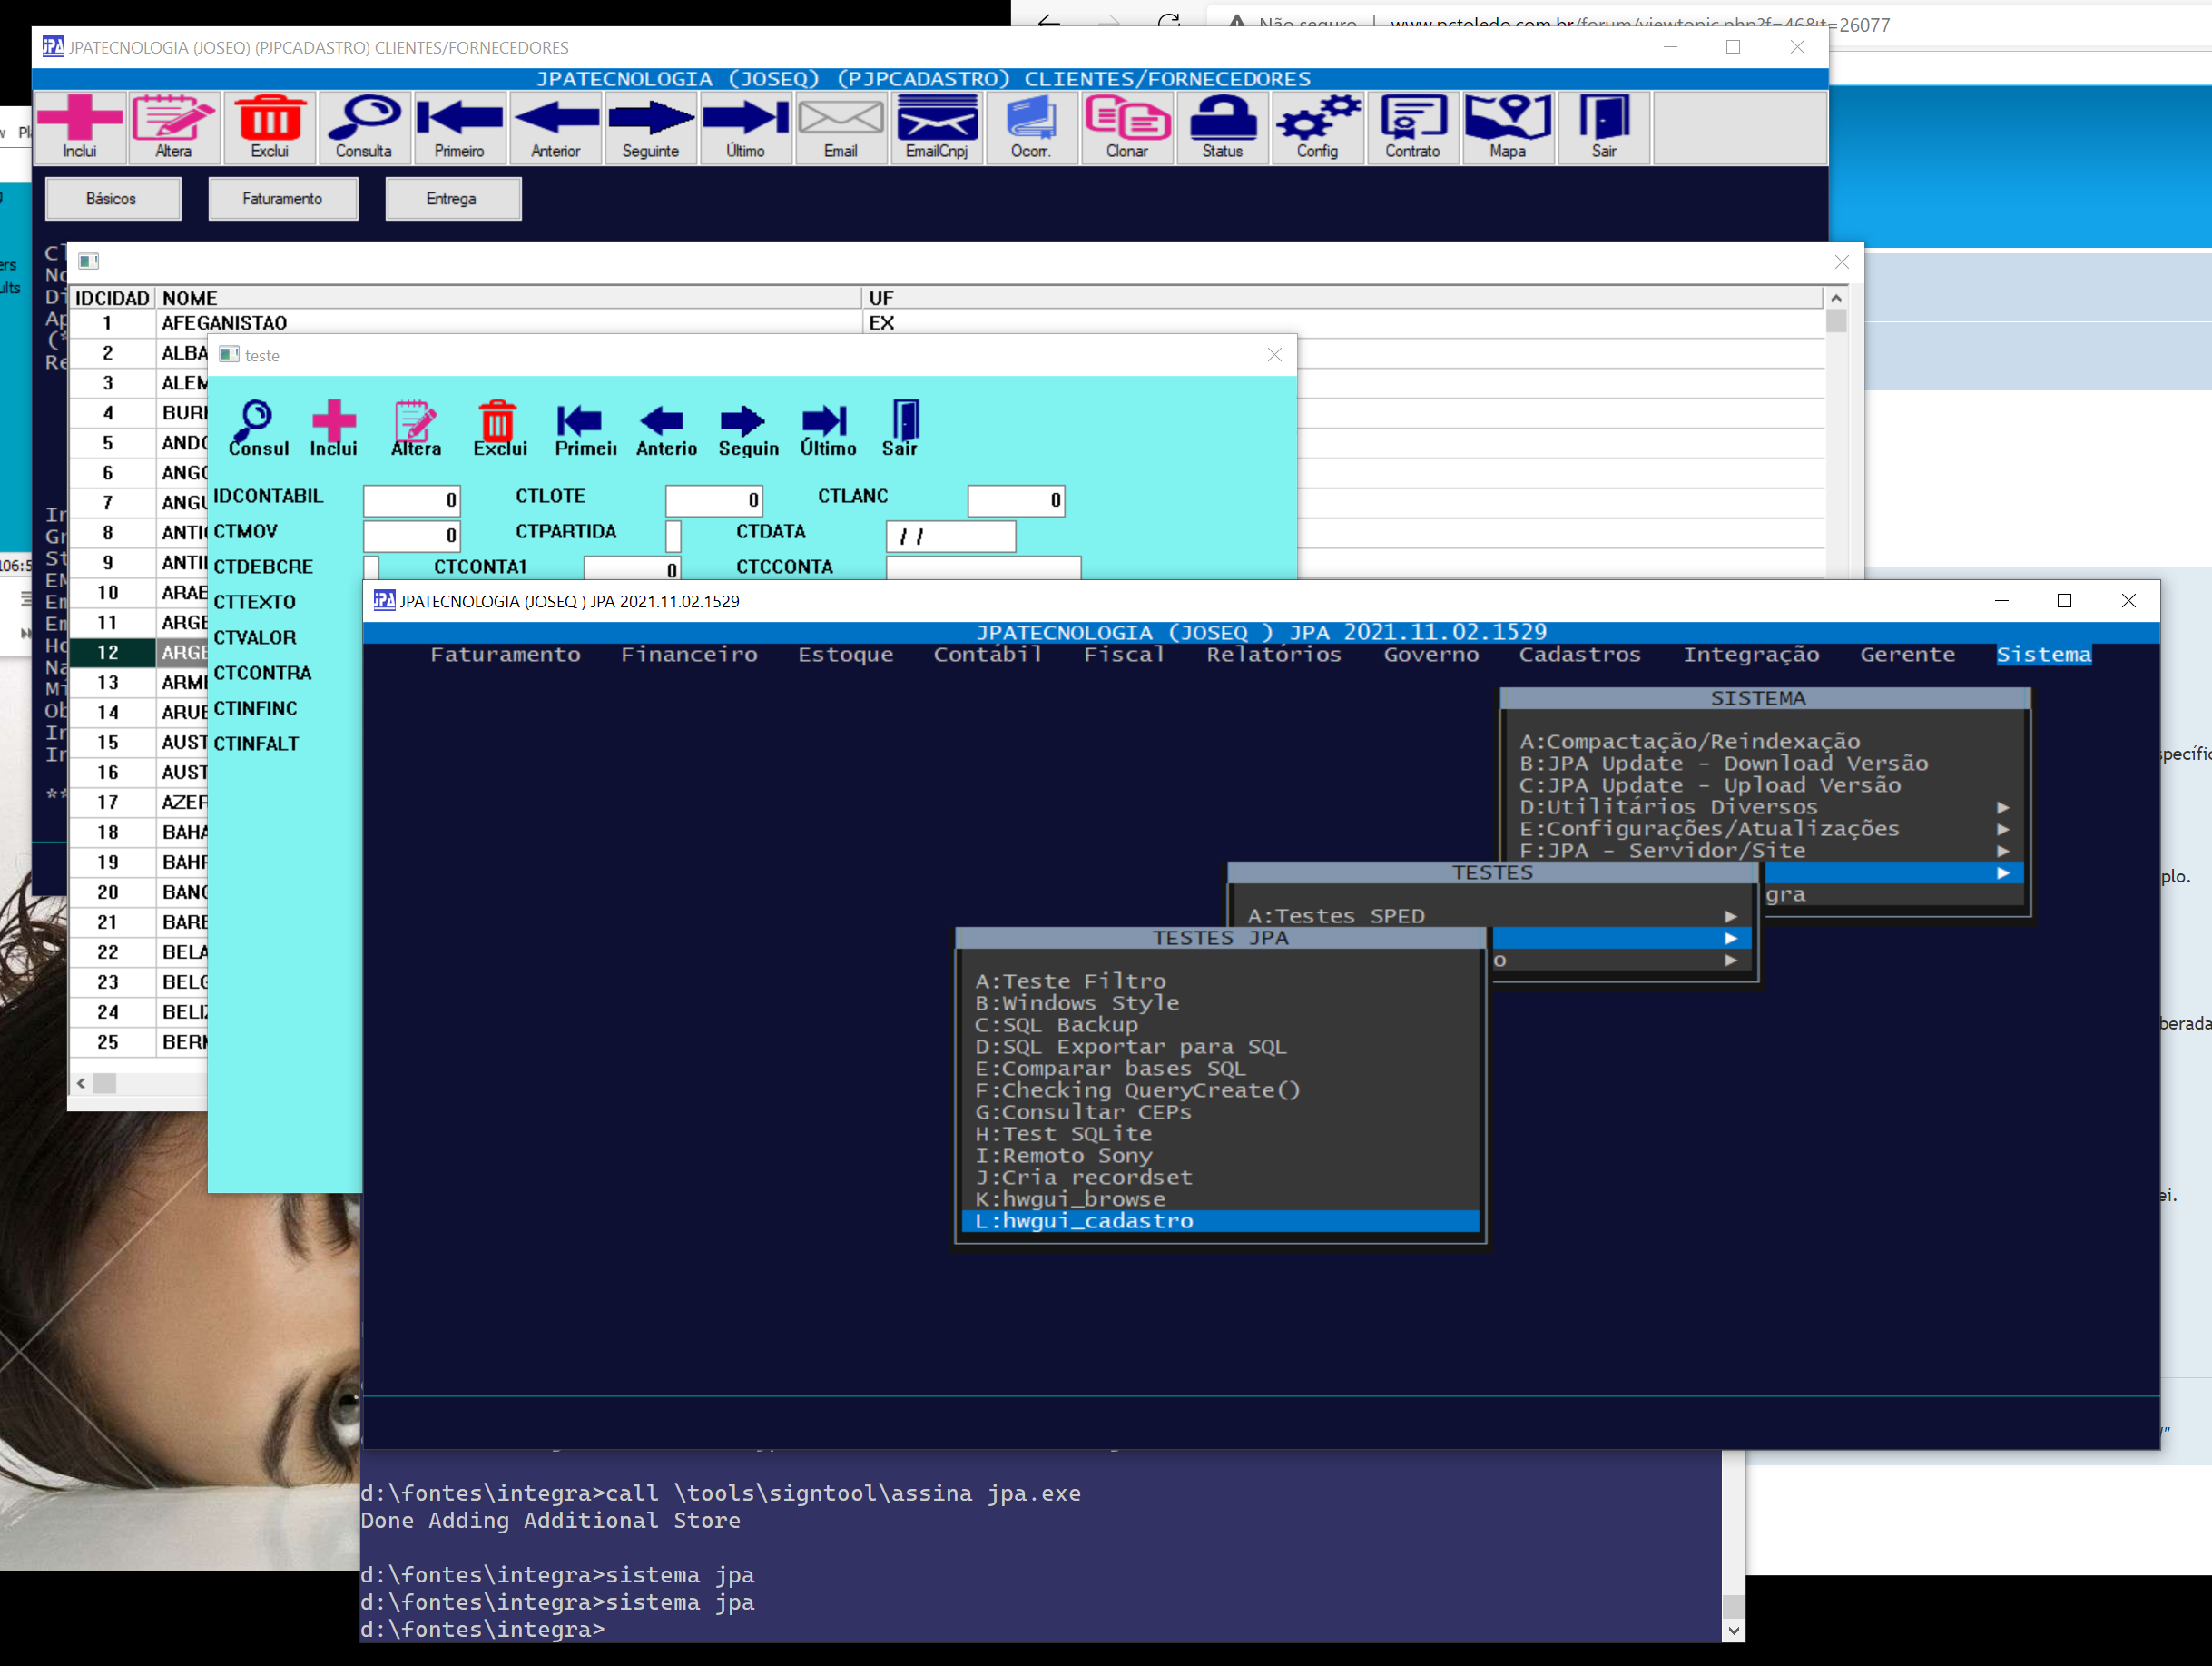The image size is (2212, 1666).
Task: Expand A:Testes SPED submenu arrow
Action: (1730, 916)
